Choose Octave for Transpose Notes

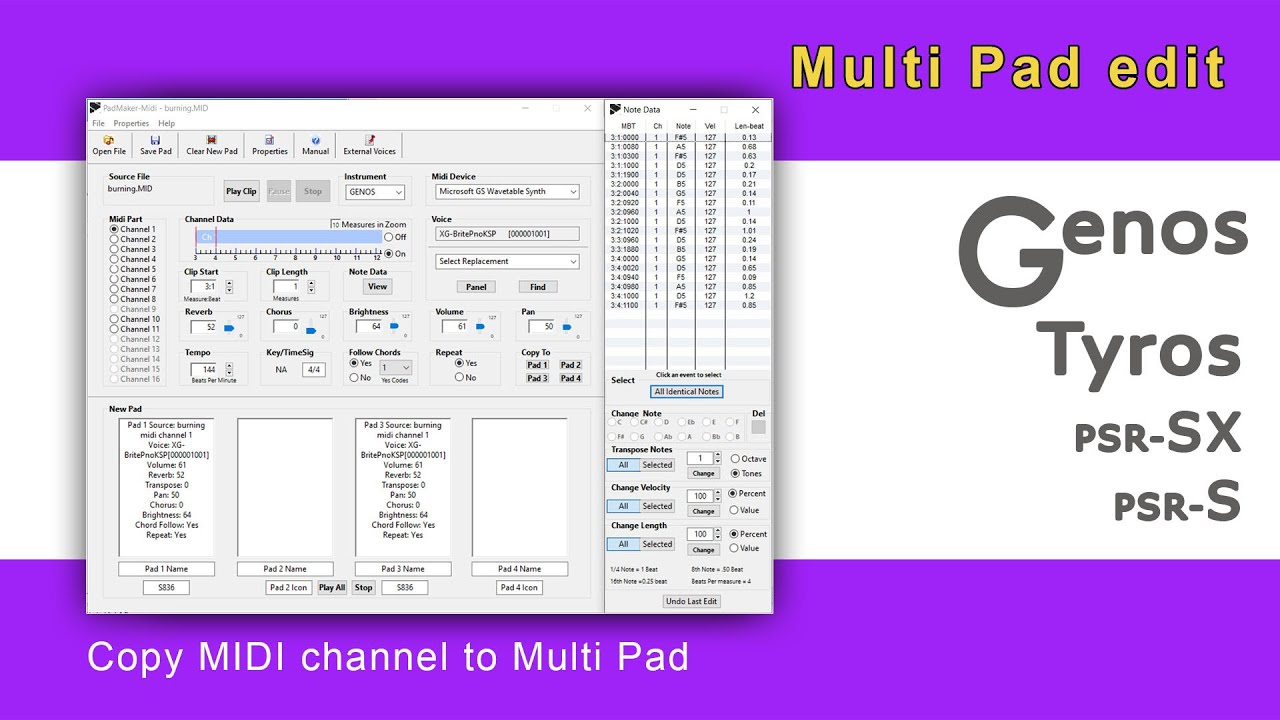pyautogui.click(x=735, y=459)
